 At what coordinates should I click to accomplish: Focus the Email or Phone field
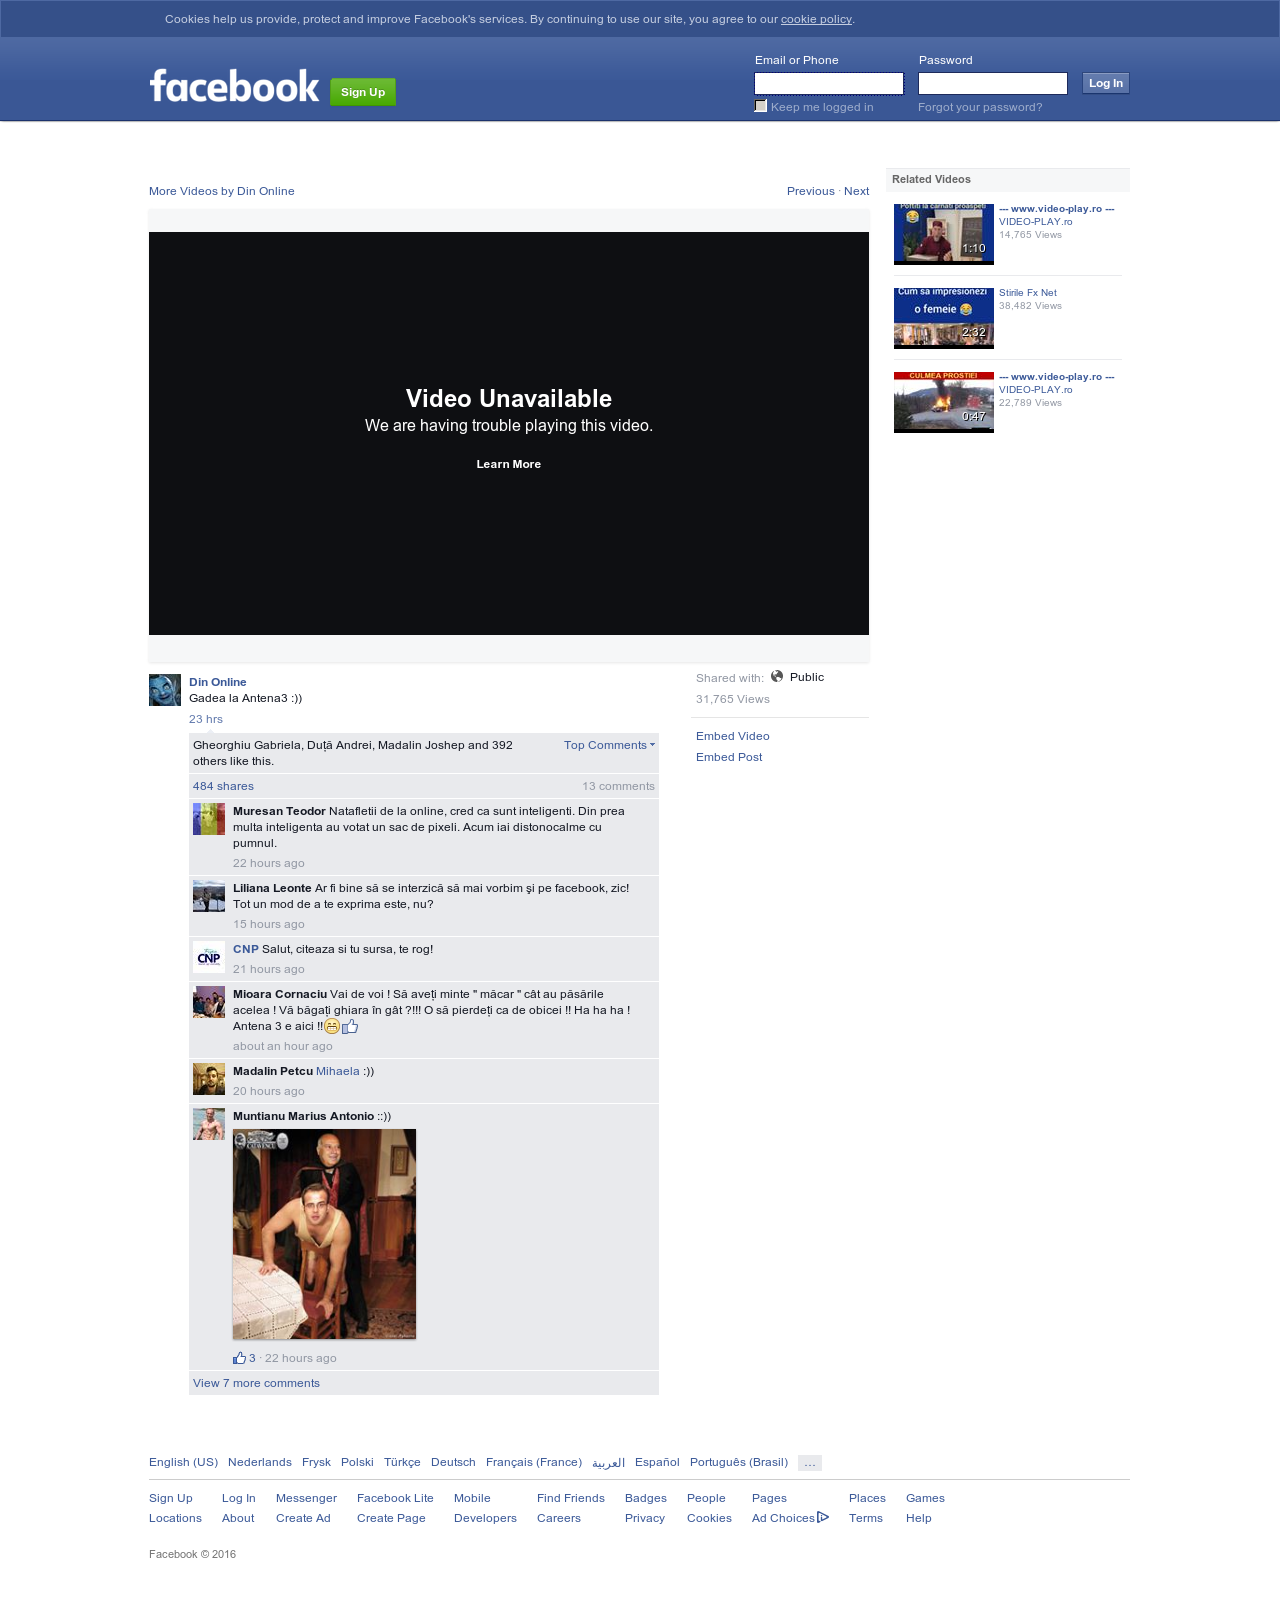(829, 83)
